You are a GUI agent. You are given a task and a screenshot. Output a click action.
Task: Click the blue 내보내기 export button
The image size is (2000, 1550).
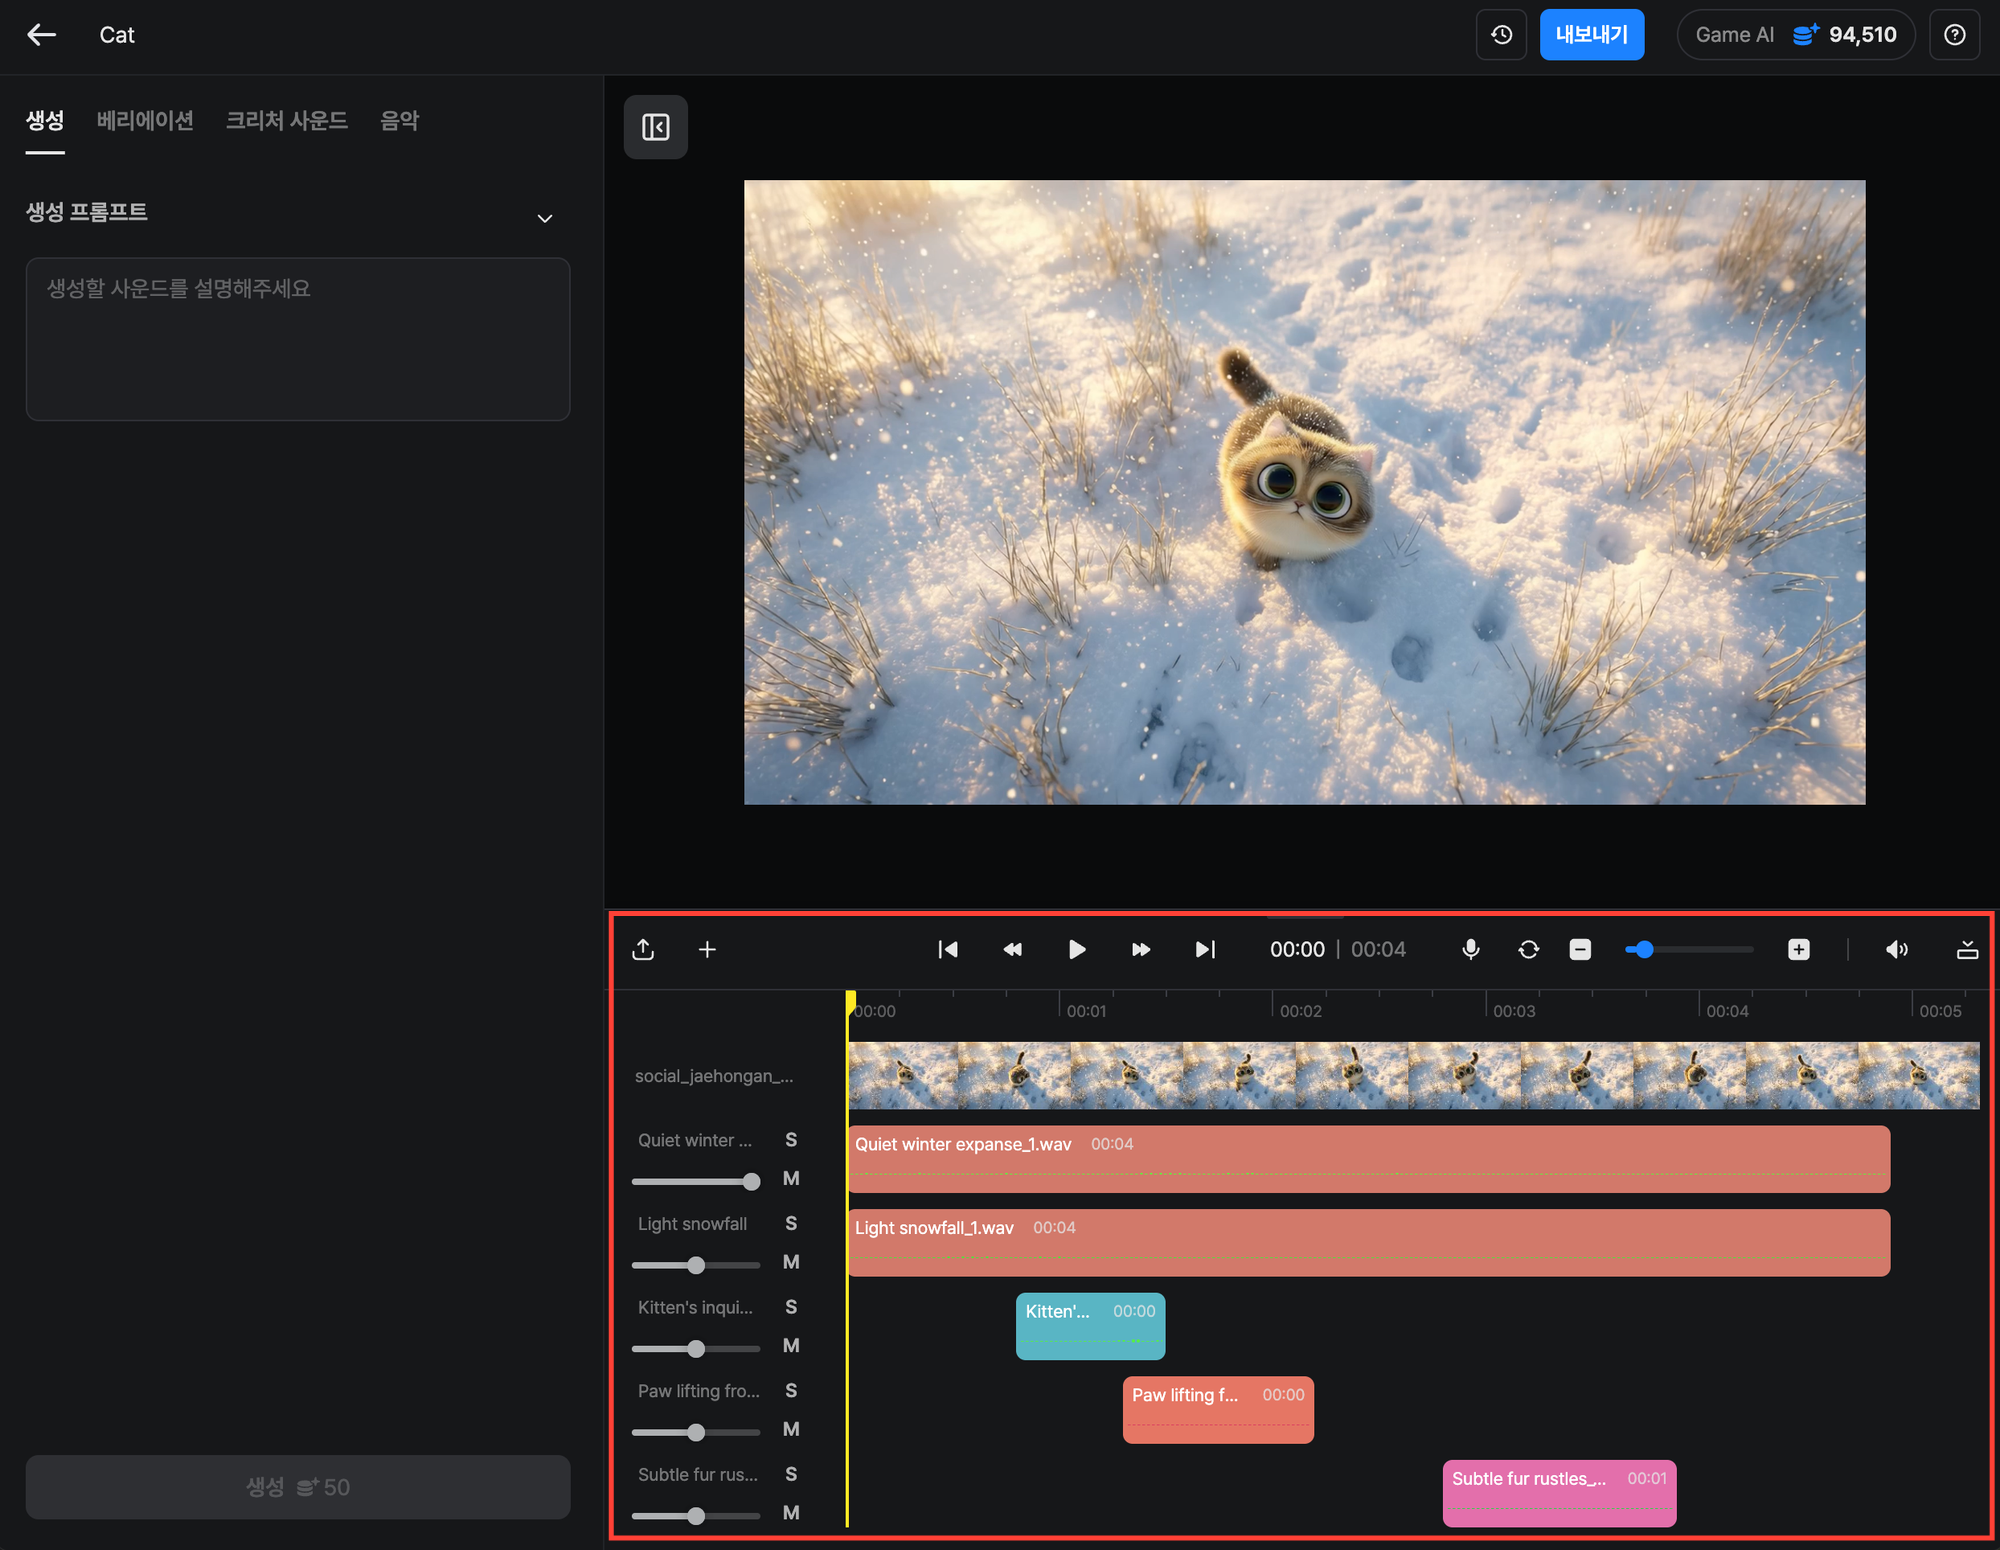point(1591,35)
